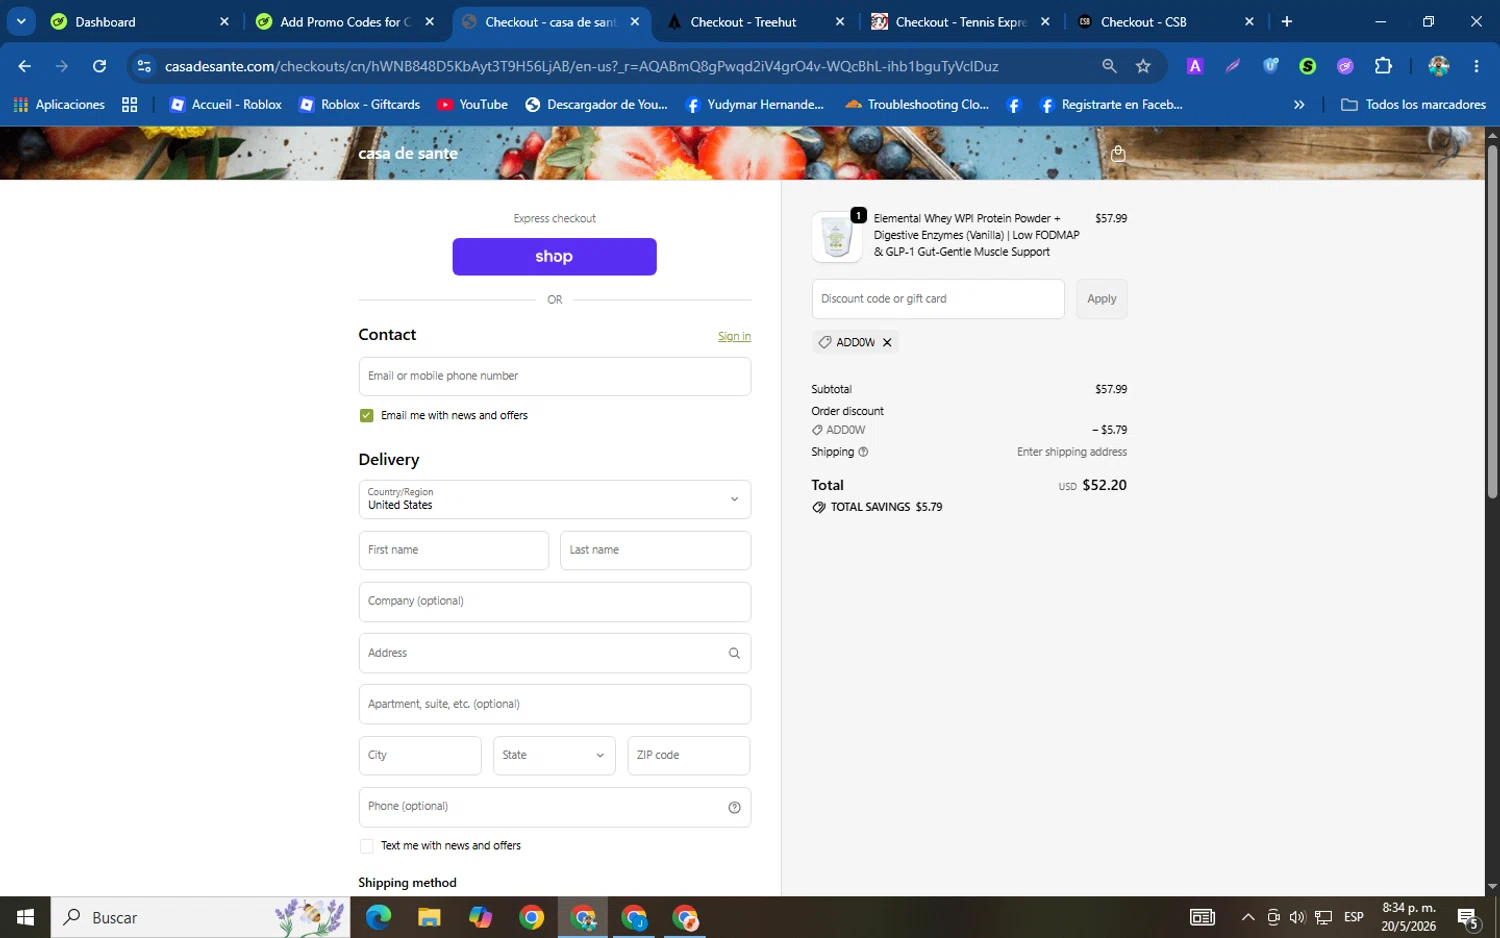This screenshot has width=1500, height=938.
Task: Close the Dashboard tab
Action: pos(224,22)
